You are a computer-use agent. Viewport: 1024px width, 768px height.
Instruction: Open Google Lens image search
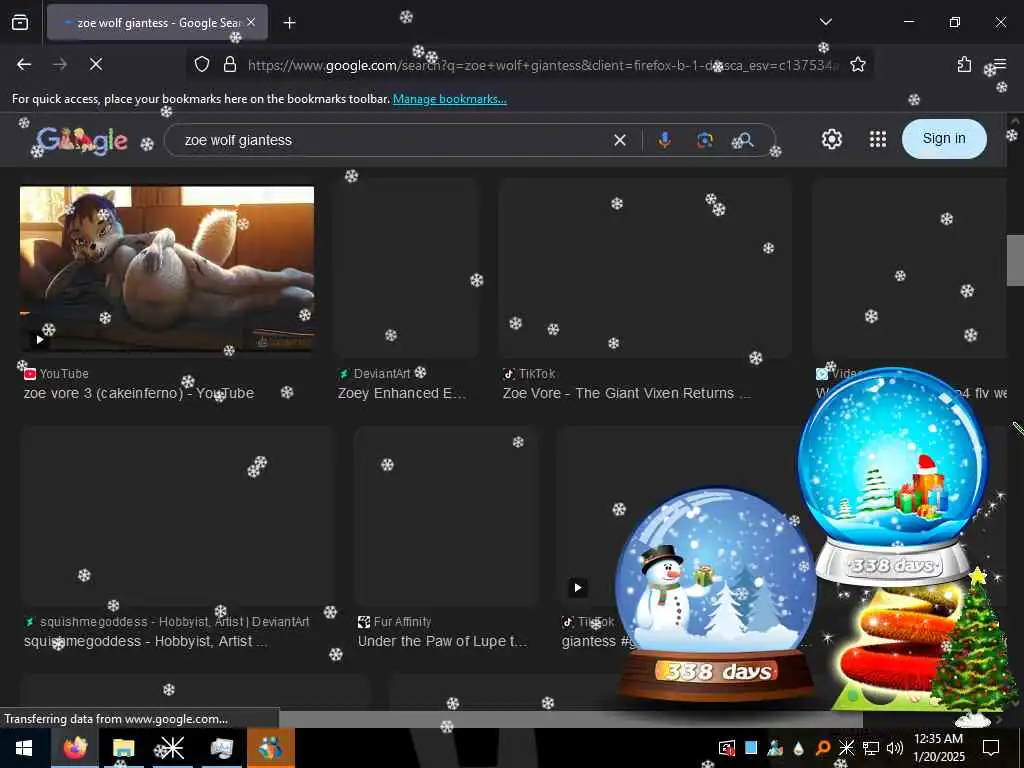point(705,140)
